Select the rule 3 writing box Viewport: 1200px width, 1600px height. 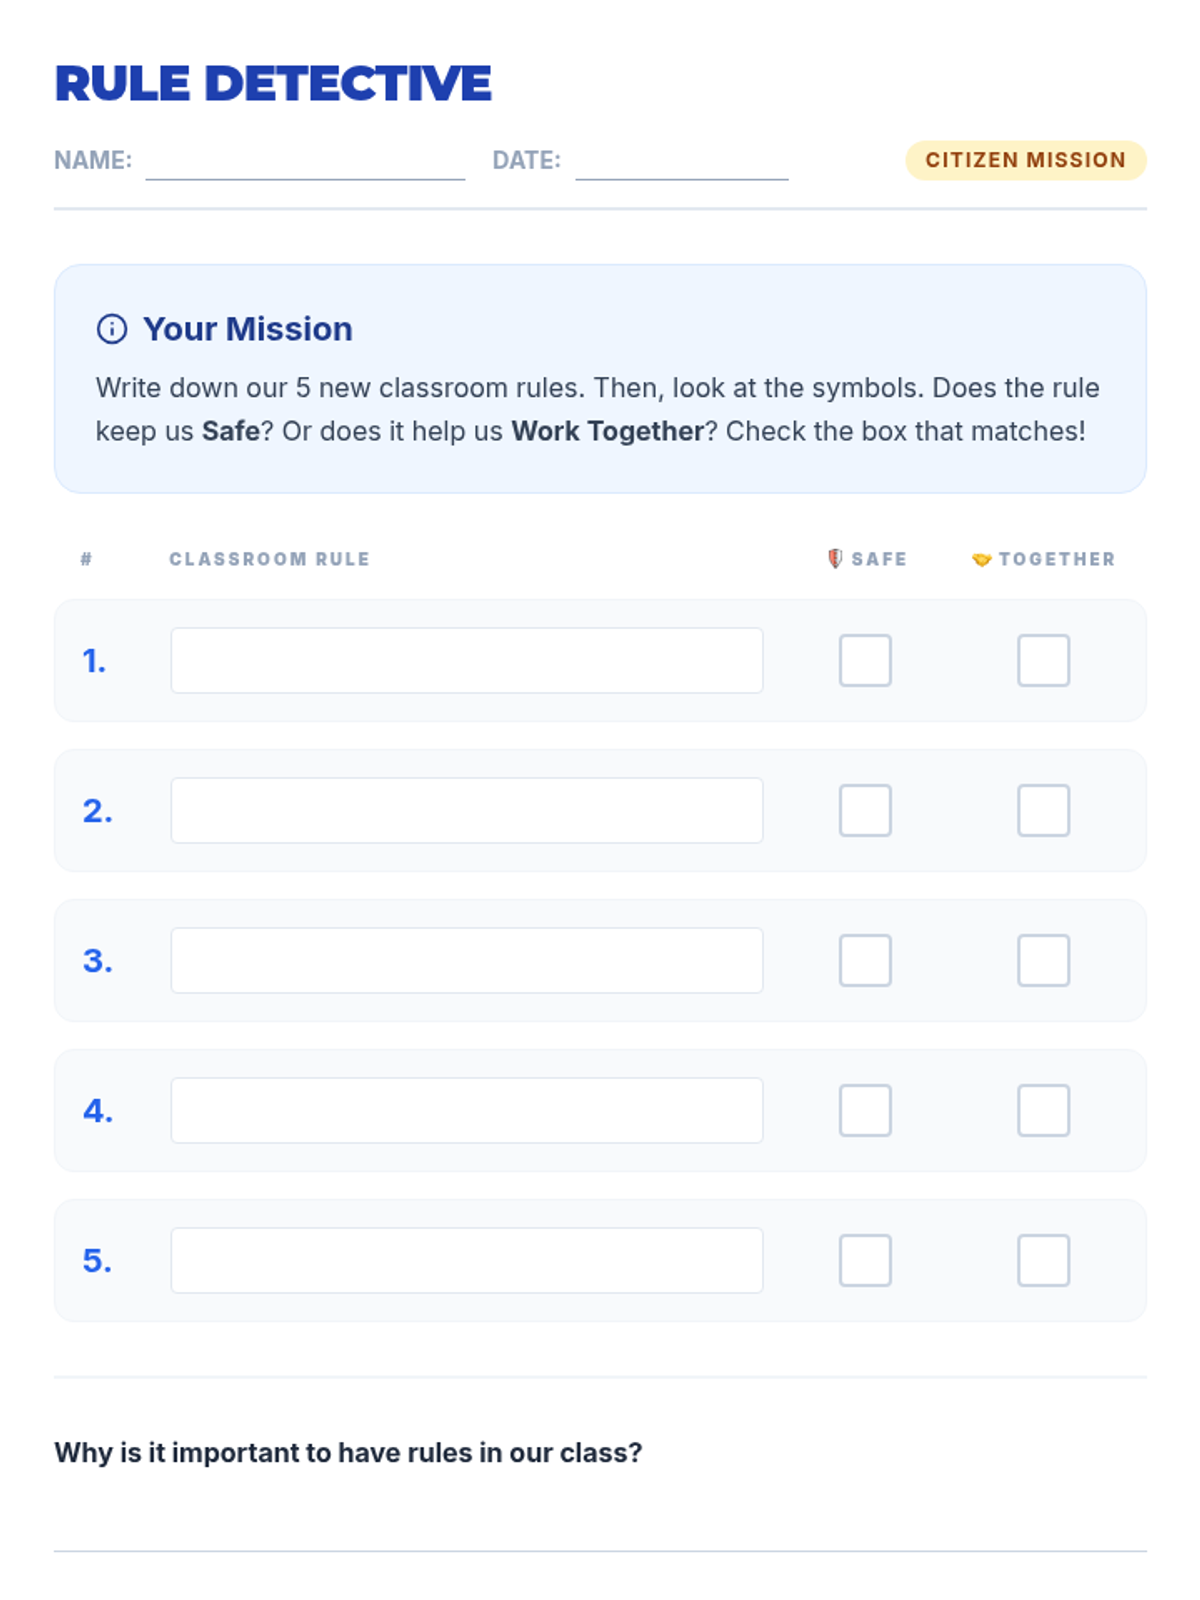click(x=466, y=960)
